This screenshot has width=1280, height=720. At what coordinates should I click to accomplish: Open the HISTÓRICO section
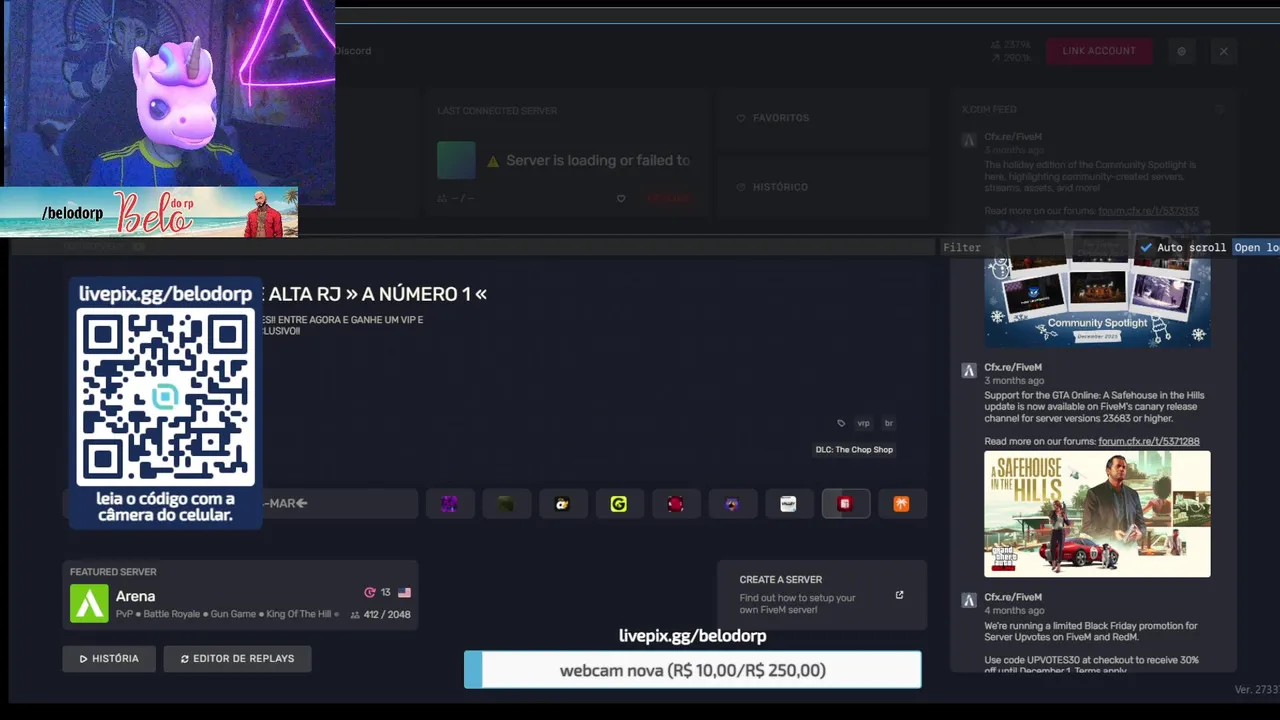point(822,187)
